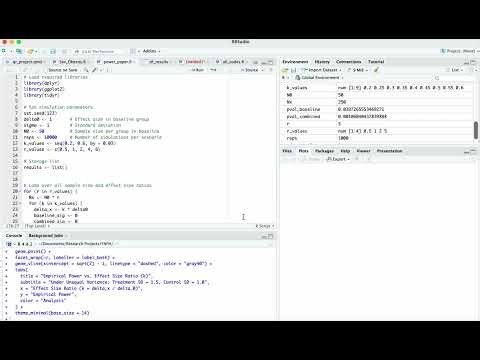480x360 pixels.
Task: Select the reps variable row
Action: click(x=377, y=138)
